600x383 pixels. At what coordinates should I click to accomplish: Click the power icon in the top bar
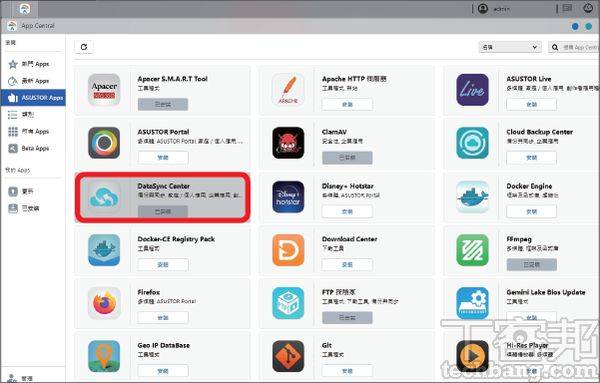[x=588, y=8]
